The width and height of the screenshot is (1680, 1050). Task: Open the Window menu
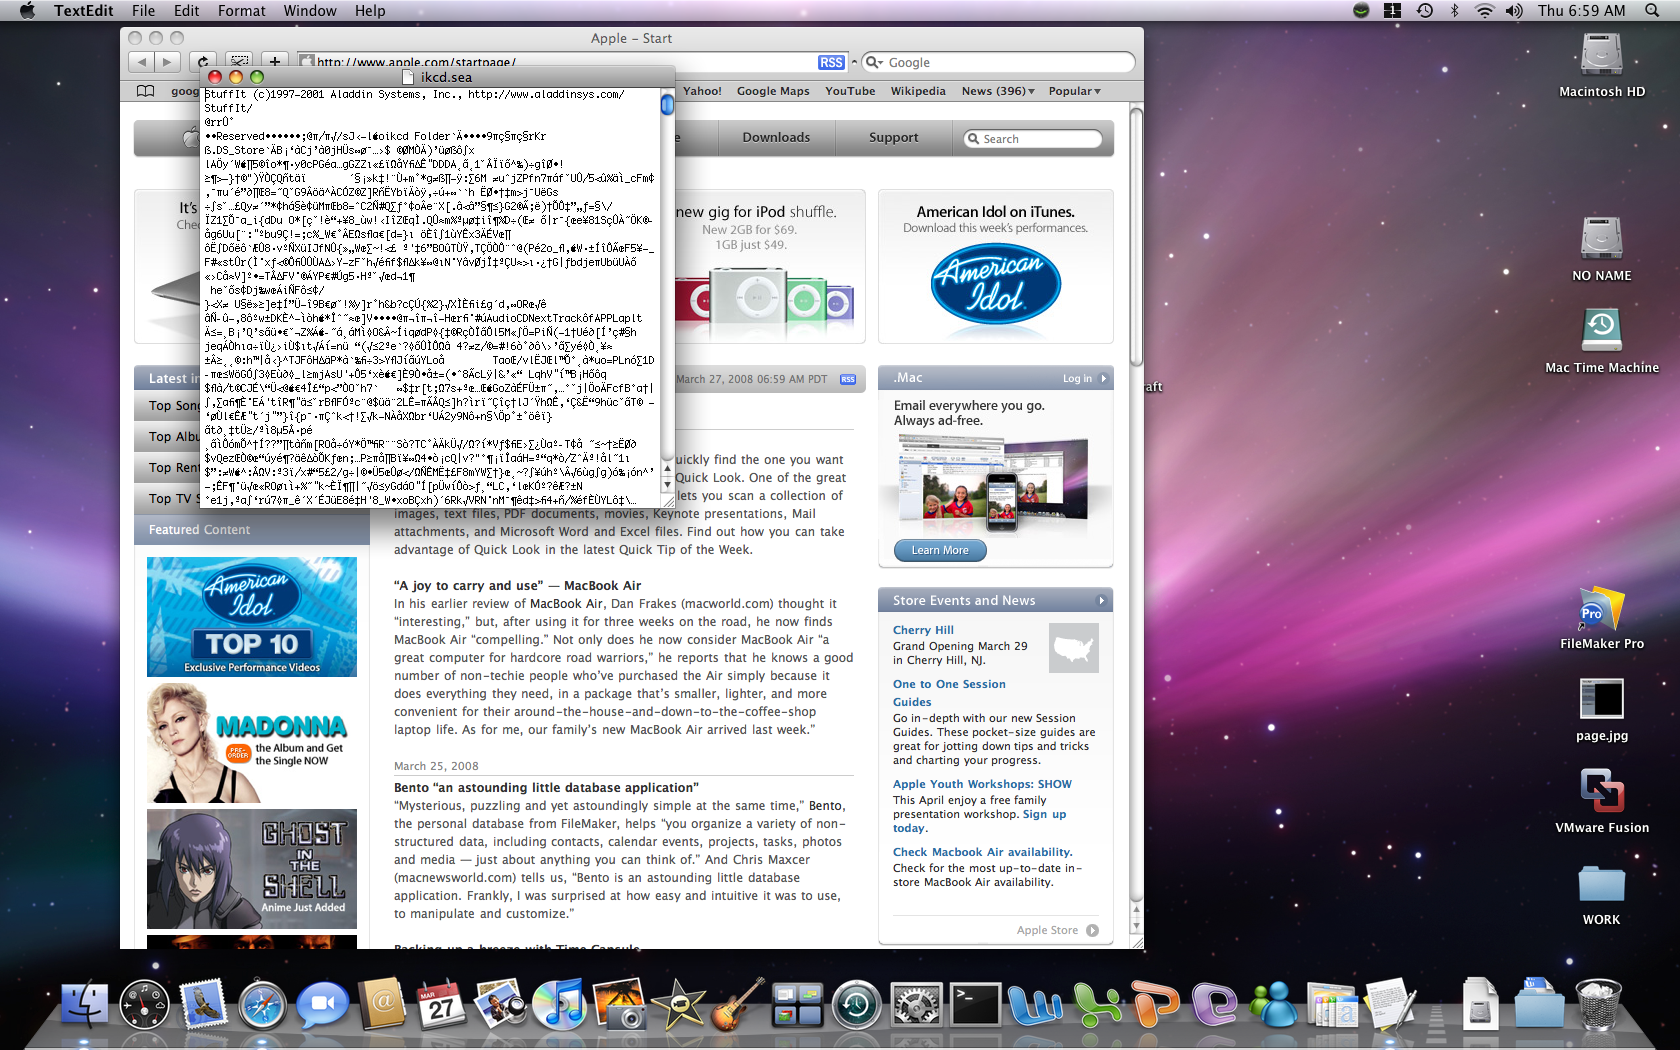coord(310,11)
